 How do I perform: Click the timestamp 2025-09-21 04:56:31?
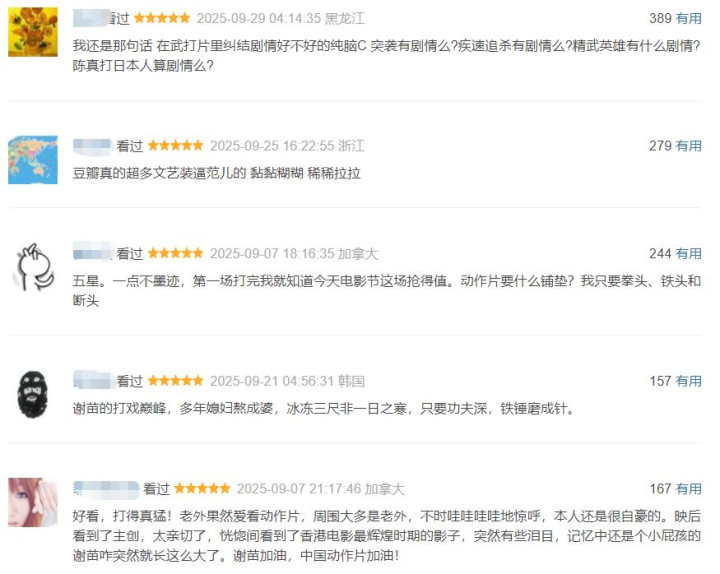click(x=272, y=381)
